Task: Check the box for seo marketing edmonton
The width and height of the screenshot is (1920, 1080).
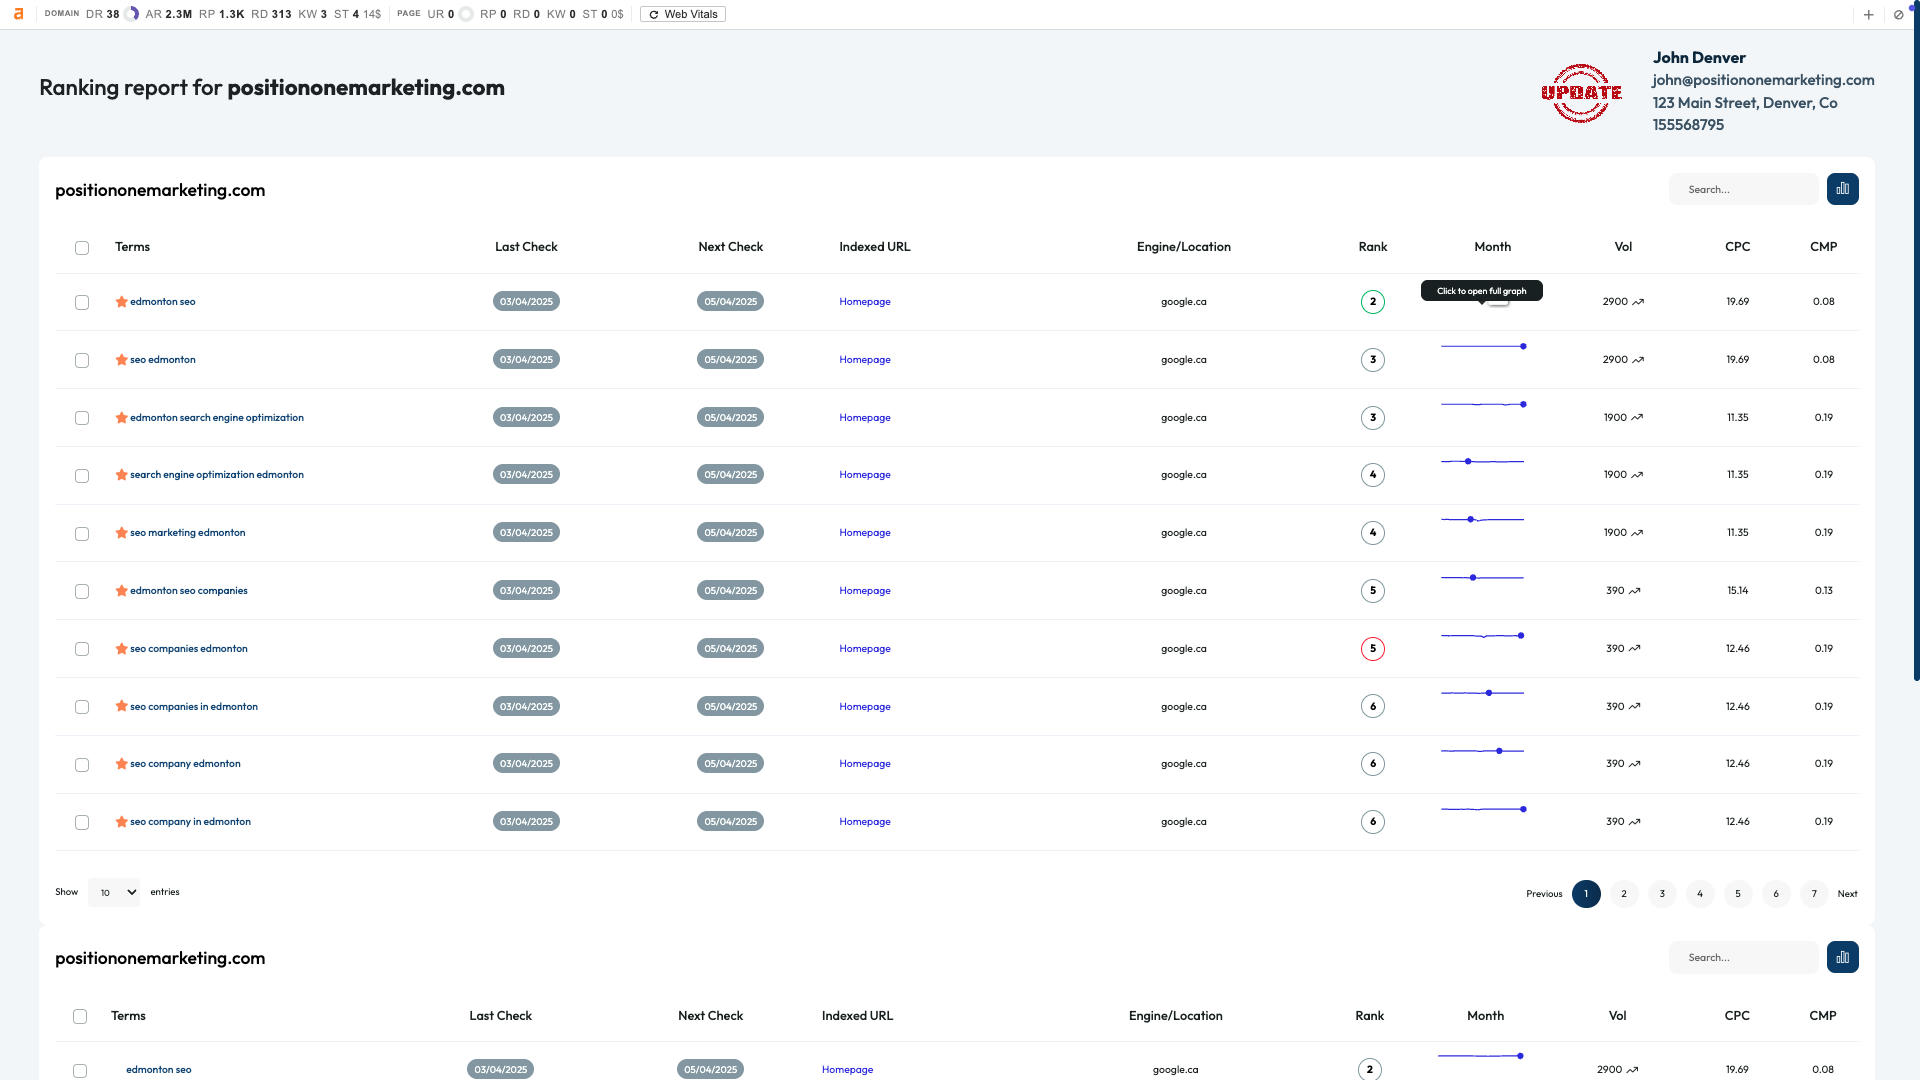Action: tap(82, 534)
